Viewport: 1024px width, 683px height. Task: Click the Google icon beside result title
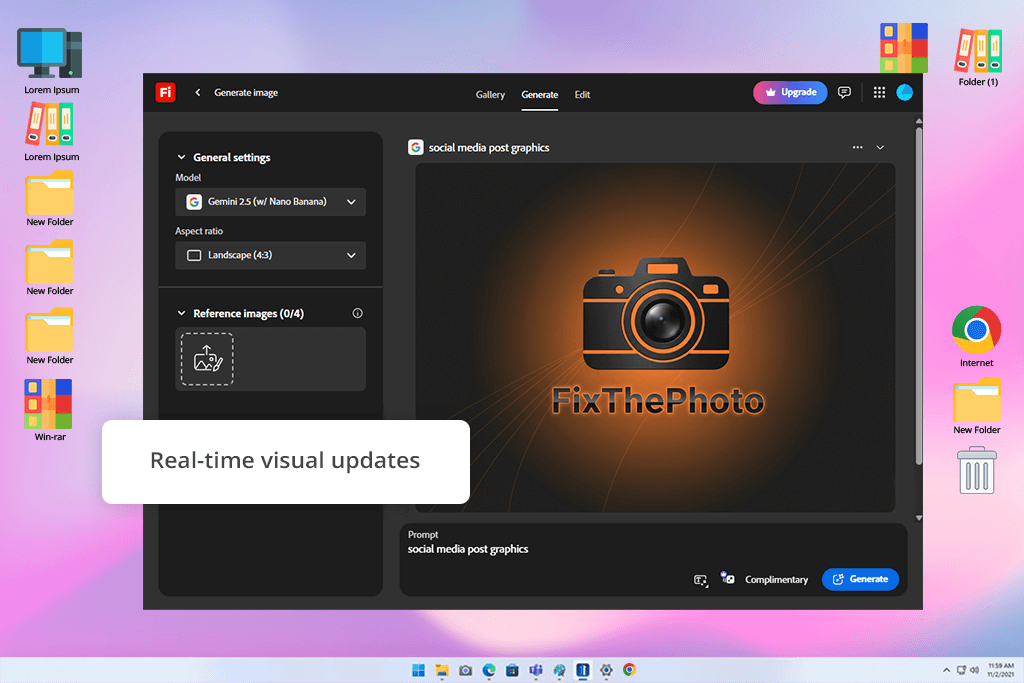(415, 148)
